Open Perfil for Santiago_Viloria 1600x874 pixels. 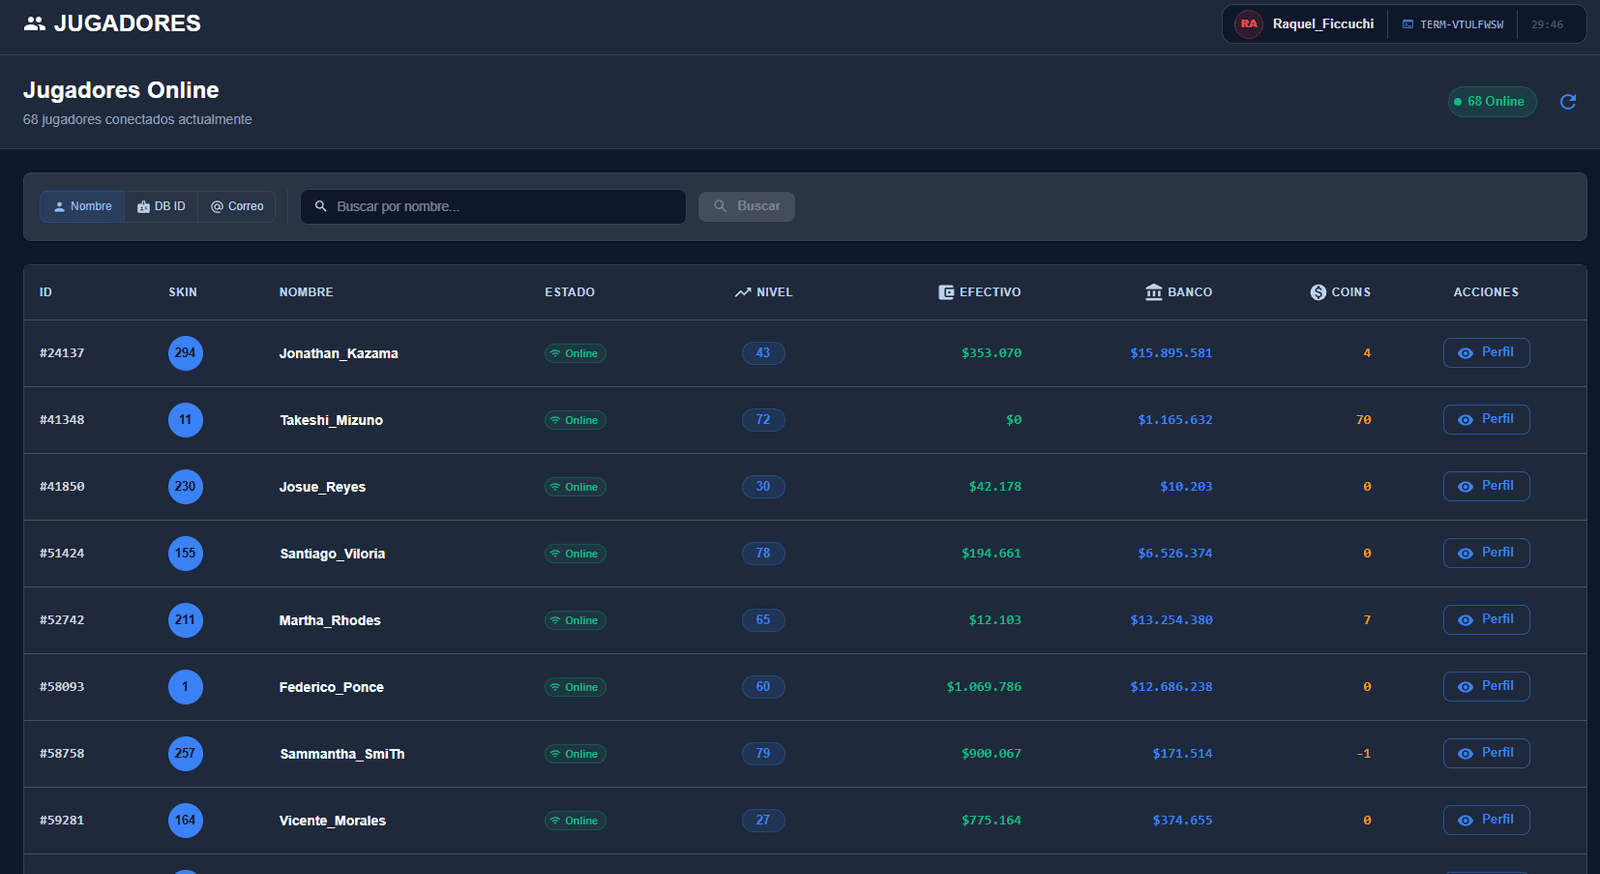pos(1486,553)
